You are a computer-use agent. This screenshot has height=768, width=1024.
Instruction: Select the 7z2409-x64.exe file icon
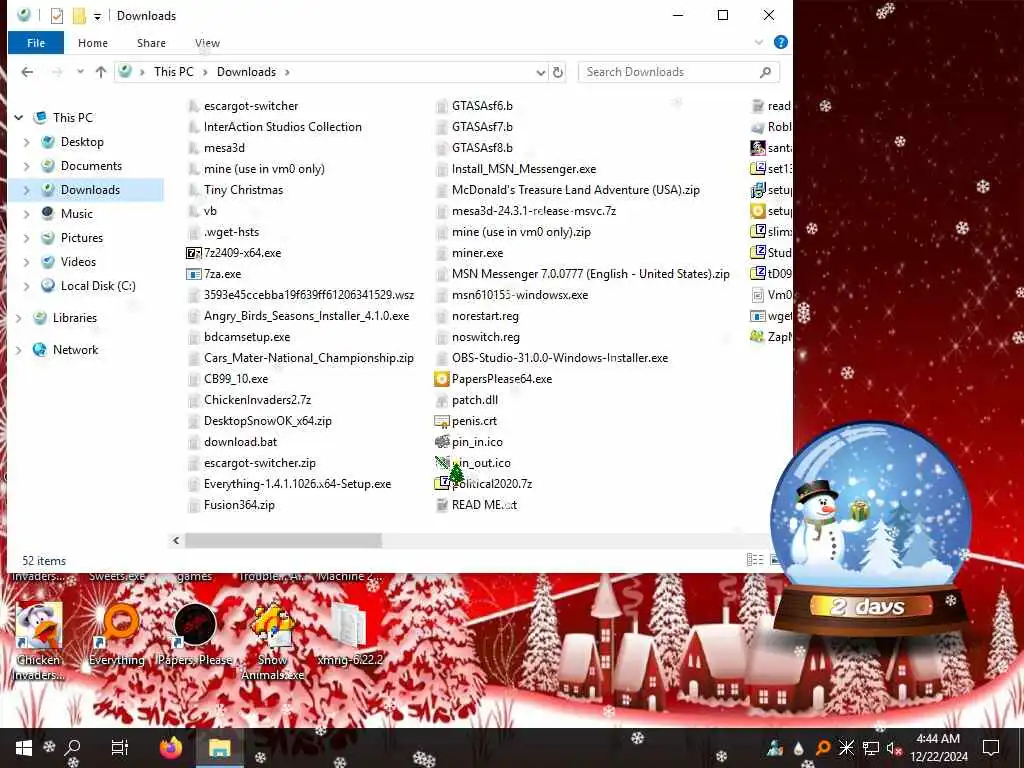click(x=193, y=253)
